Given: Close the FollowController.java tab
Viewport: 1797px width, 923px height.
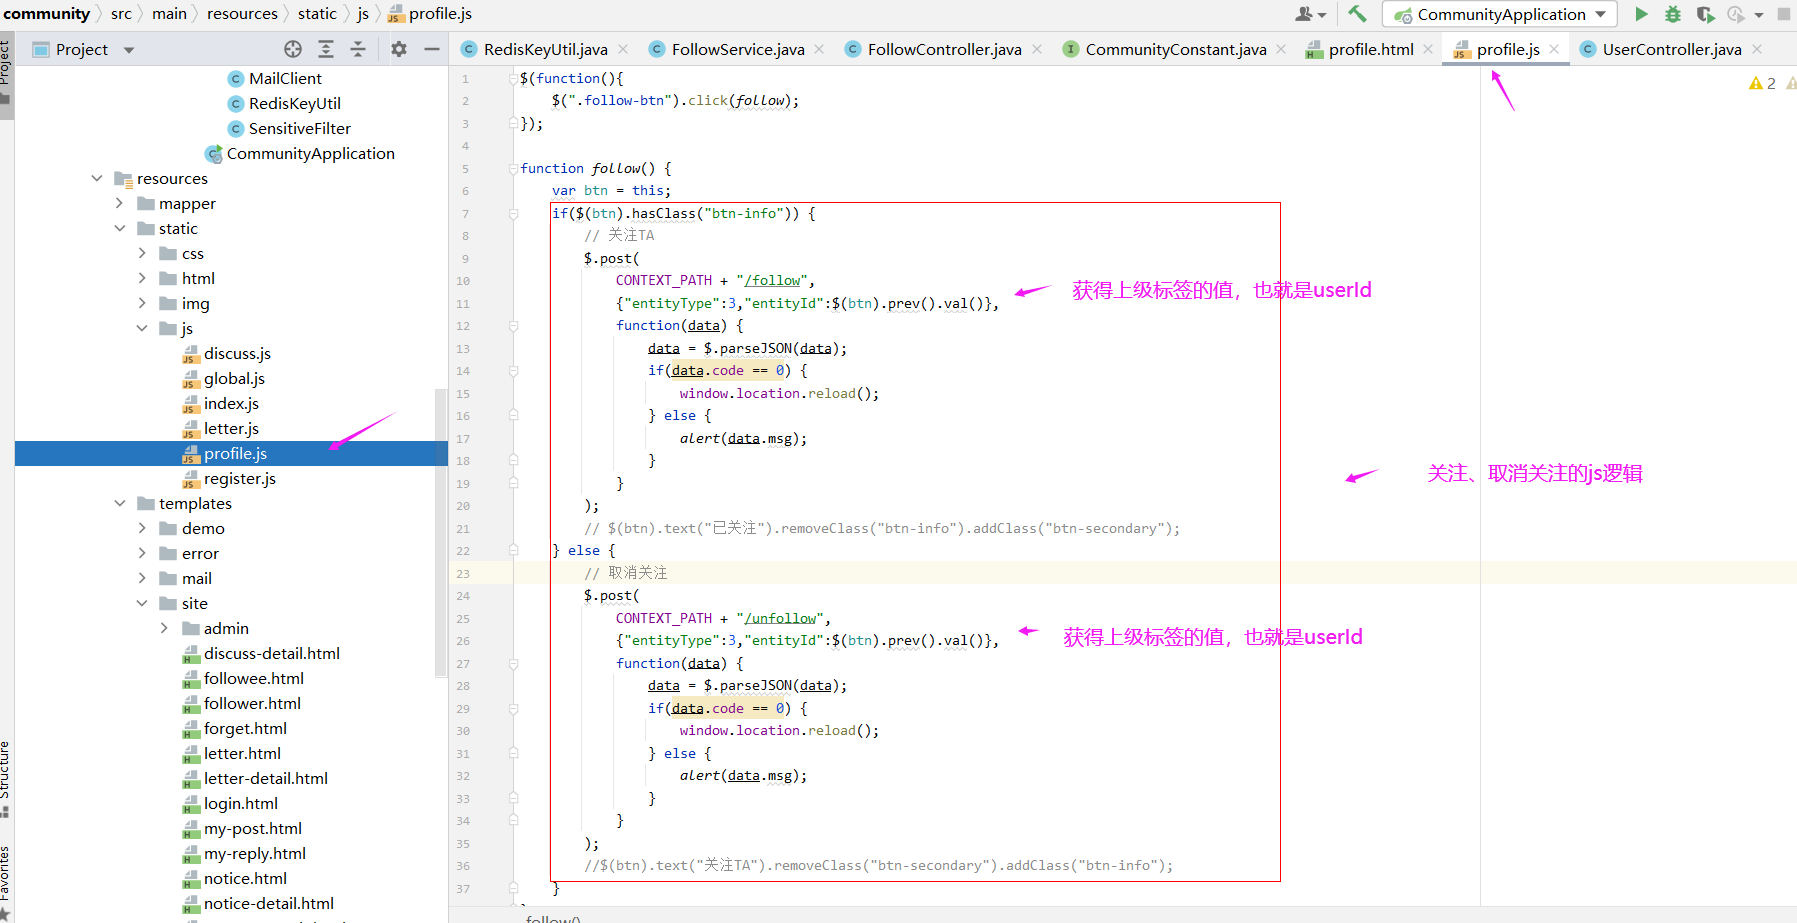Looking at the screenshot, I should point(1038,49).
